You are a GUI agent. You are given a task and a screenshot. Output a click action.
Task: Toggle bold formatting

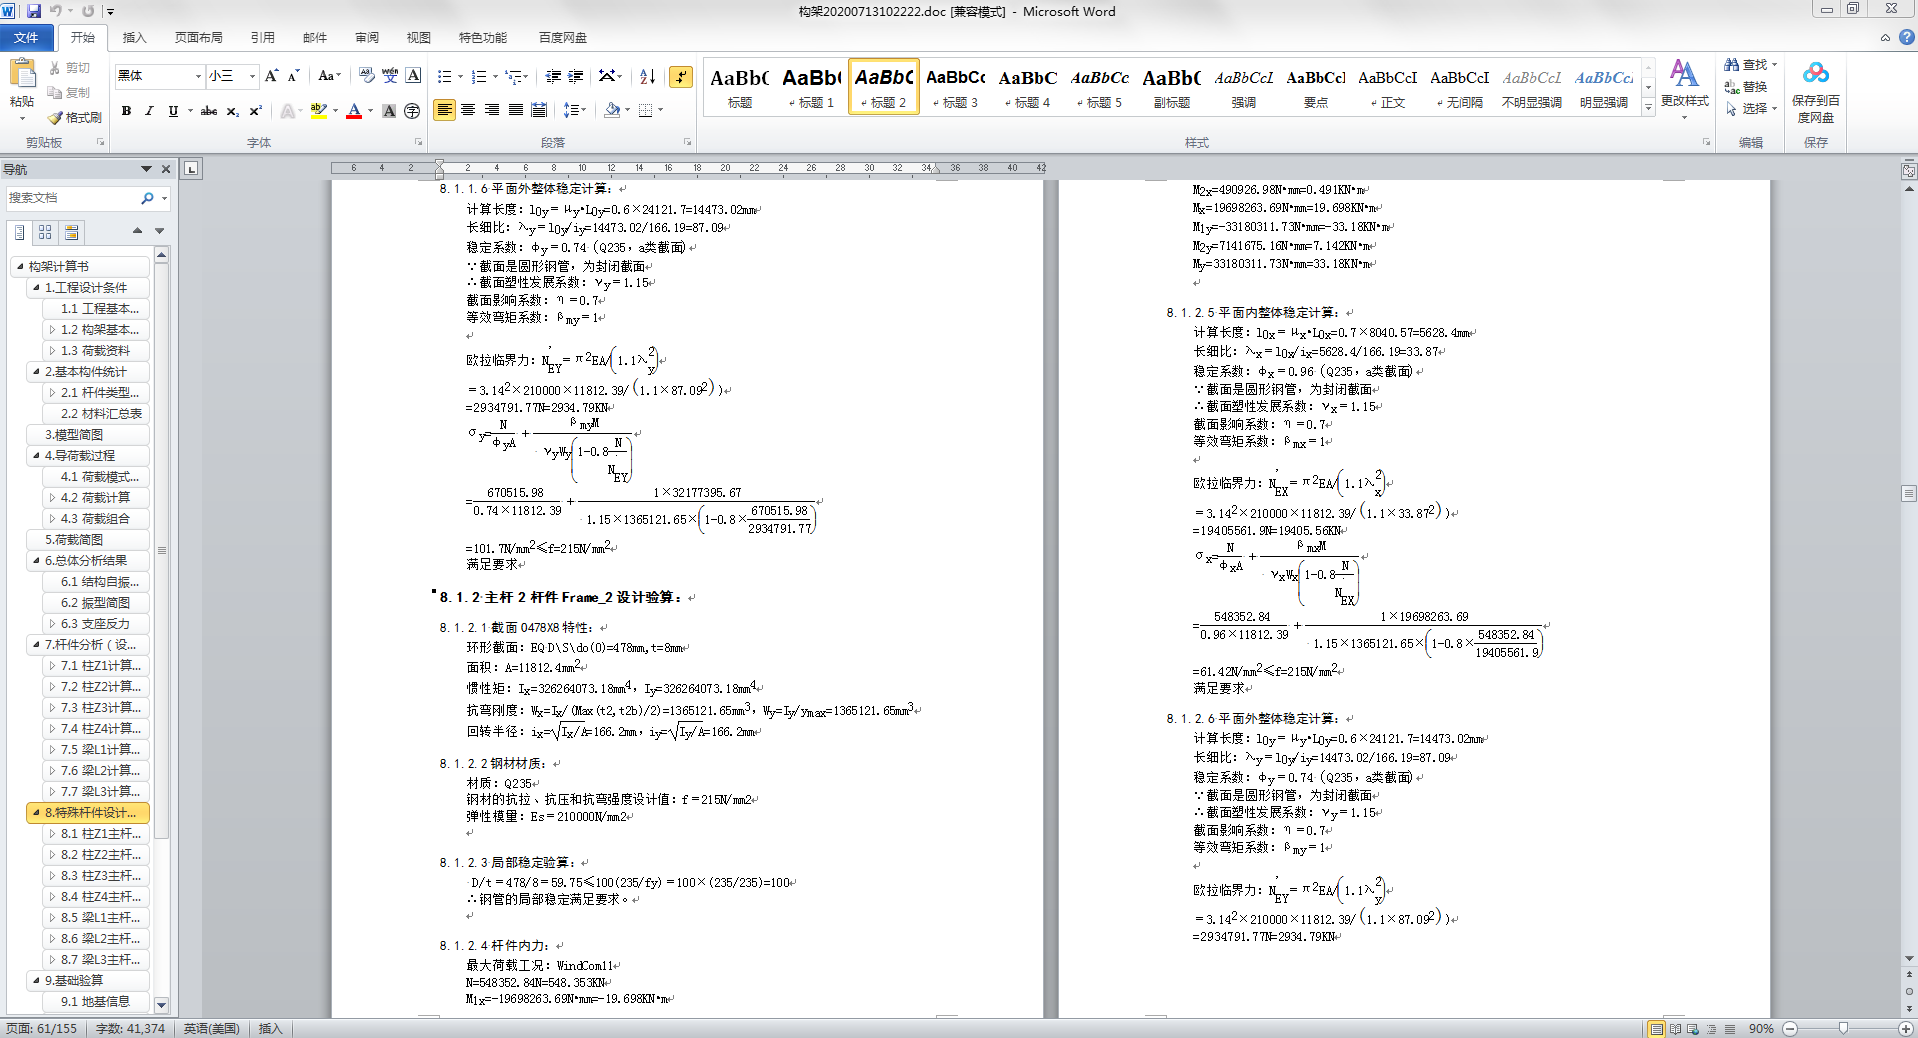126,111
